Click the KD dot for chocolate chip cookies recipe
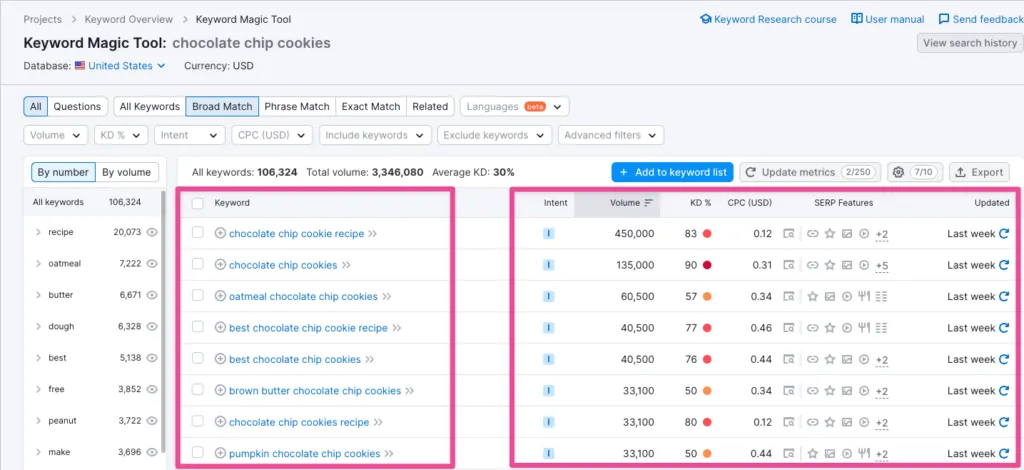1024x470 pixels. (707, 422)
